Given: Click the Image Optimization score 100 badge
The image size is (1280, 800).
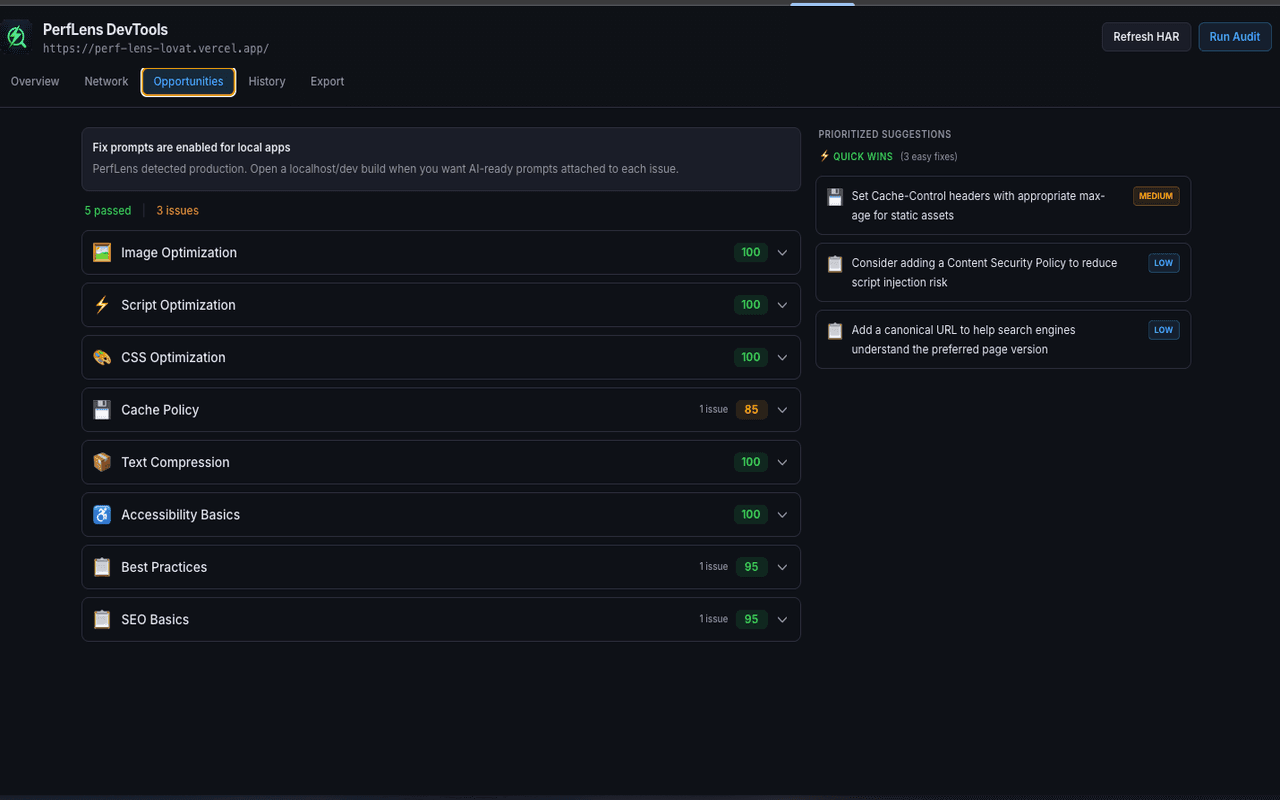Looking at the screenshot, I should [751, 253].
